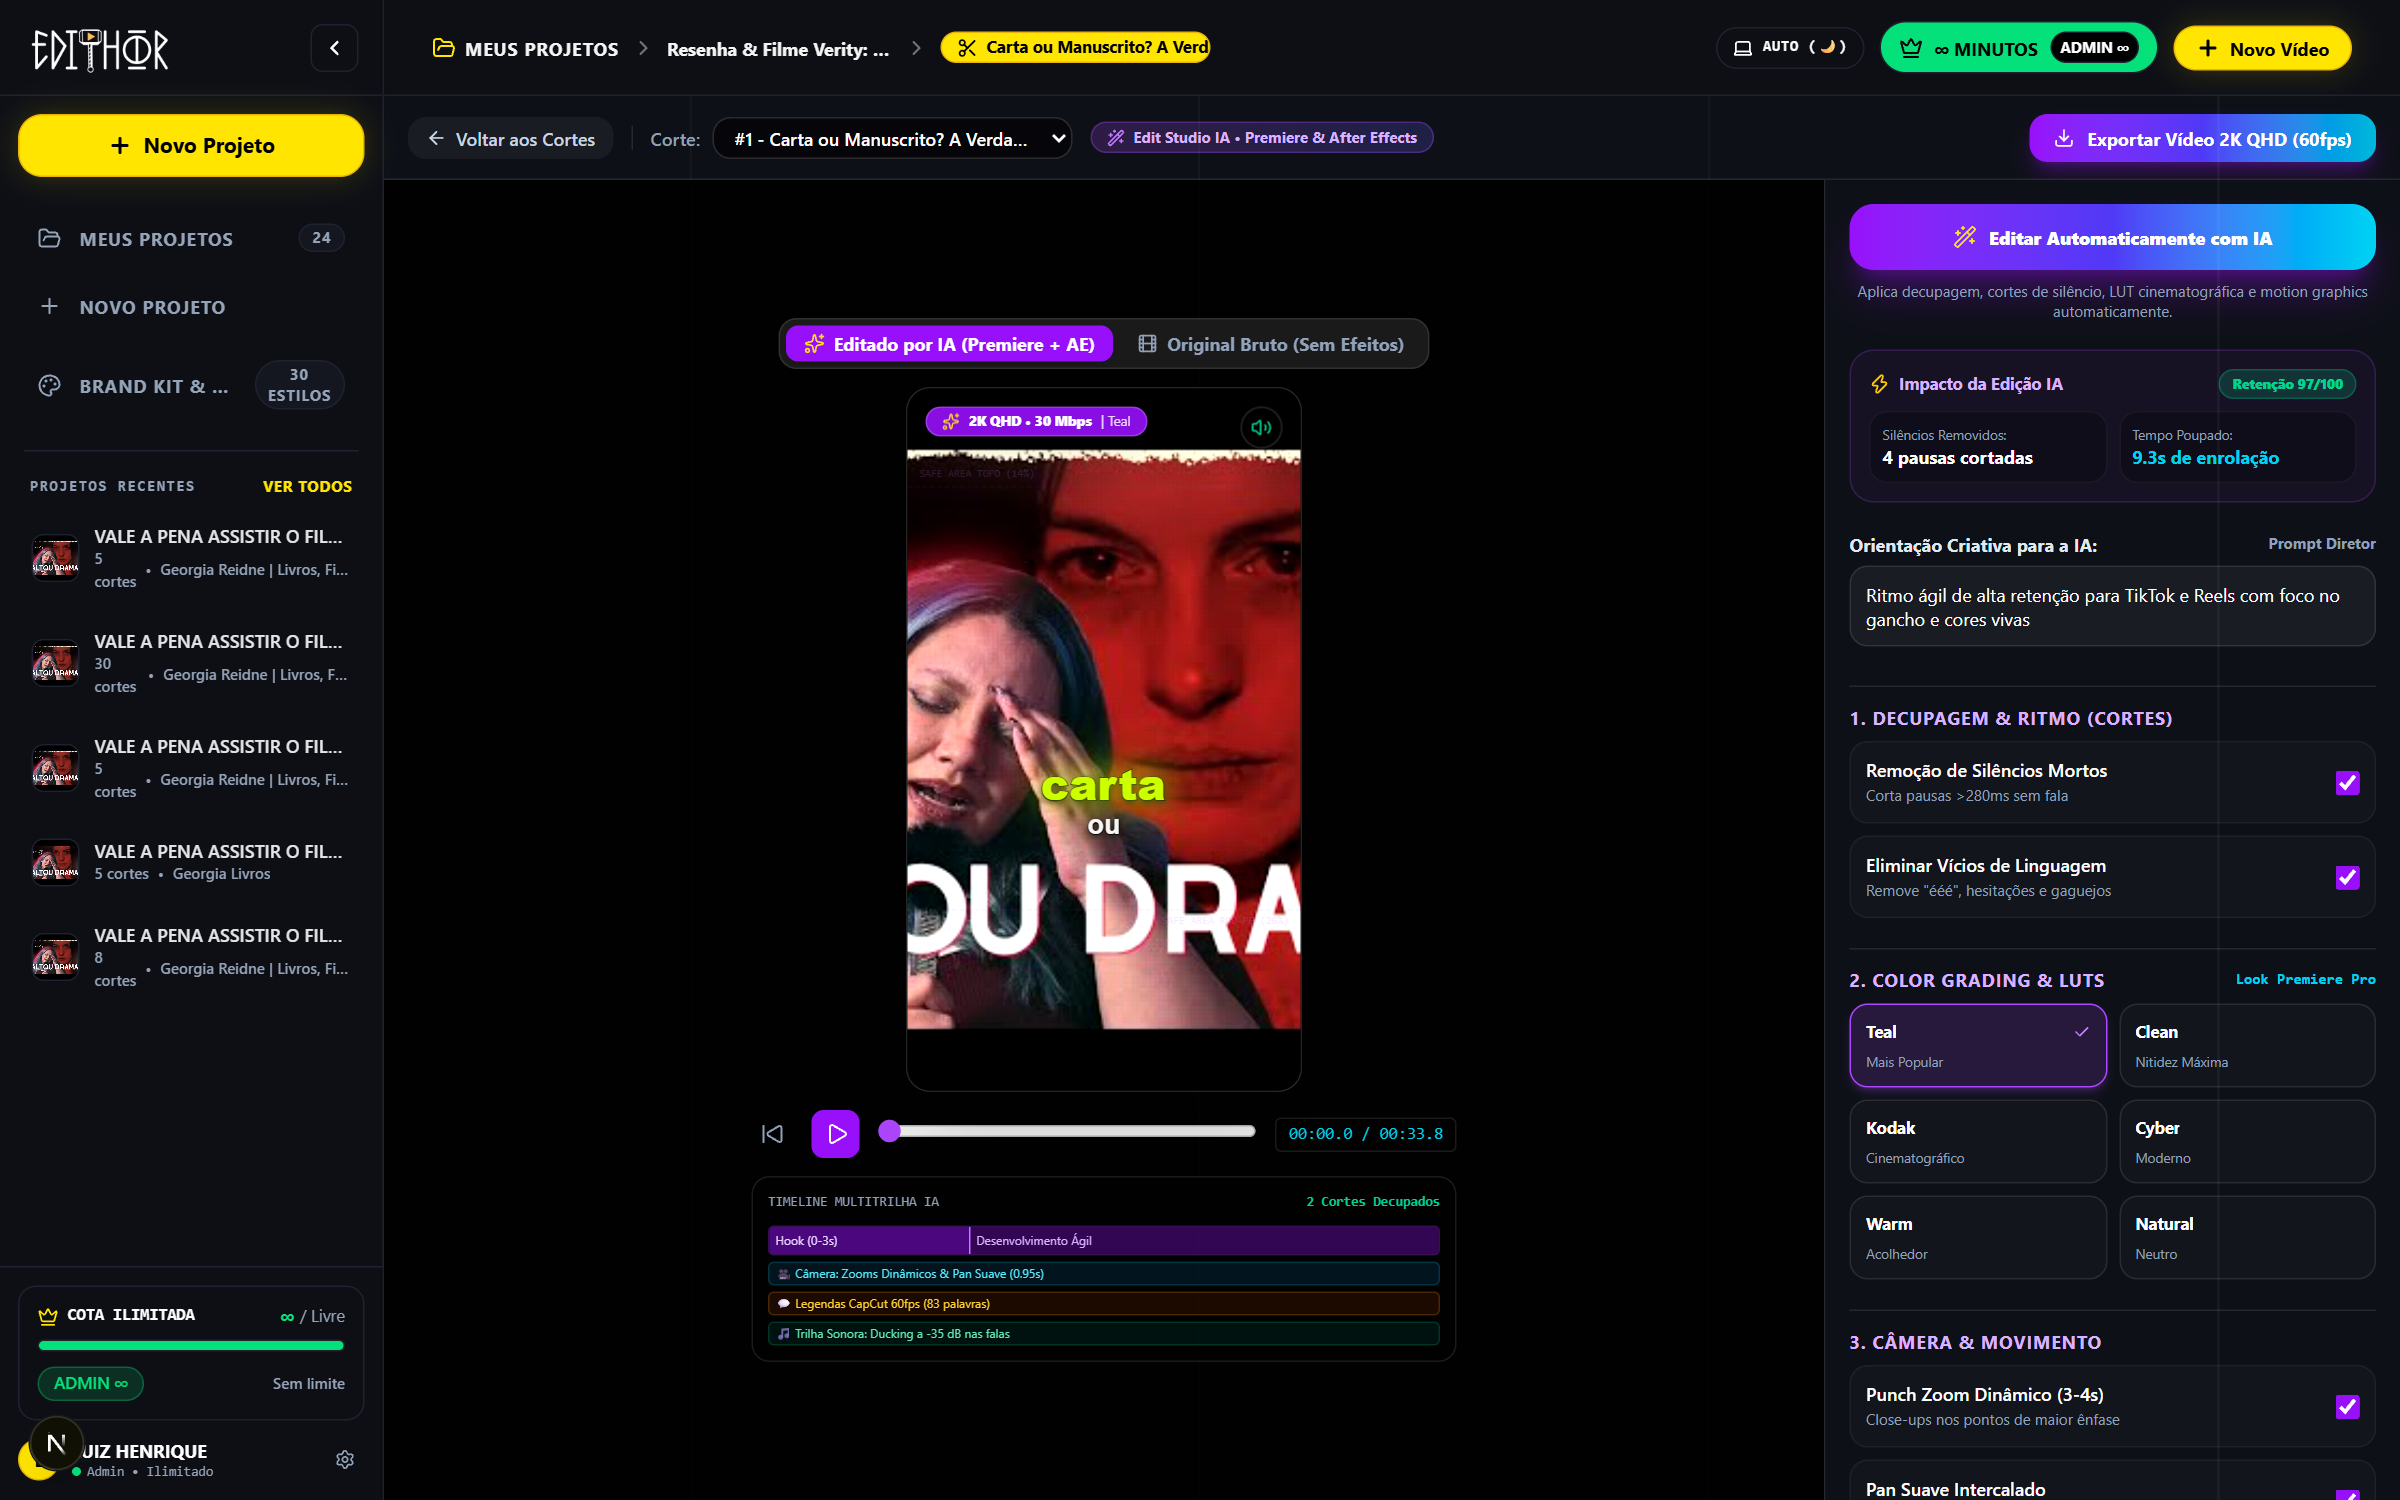Click the lightning icon in Impacto da Edição IA
Screen dimensions: 2400x1500
click(1879, 384)
